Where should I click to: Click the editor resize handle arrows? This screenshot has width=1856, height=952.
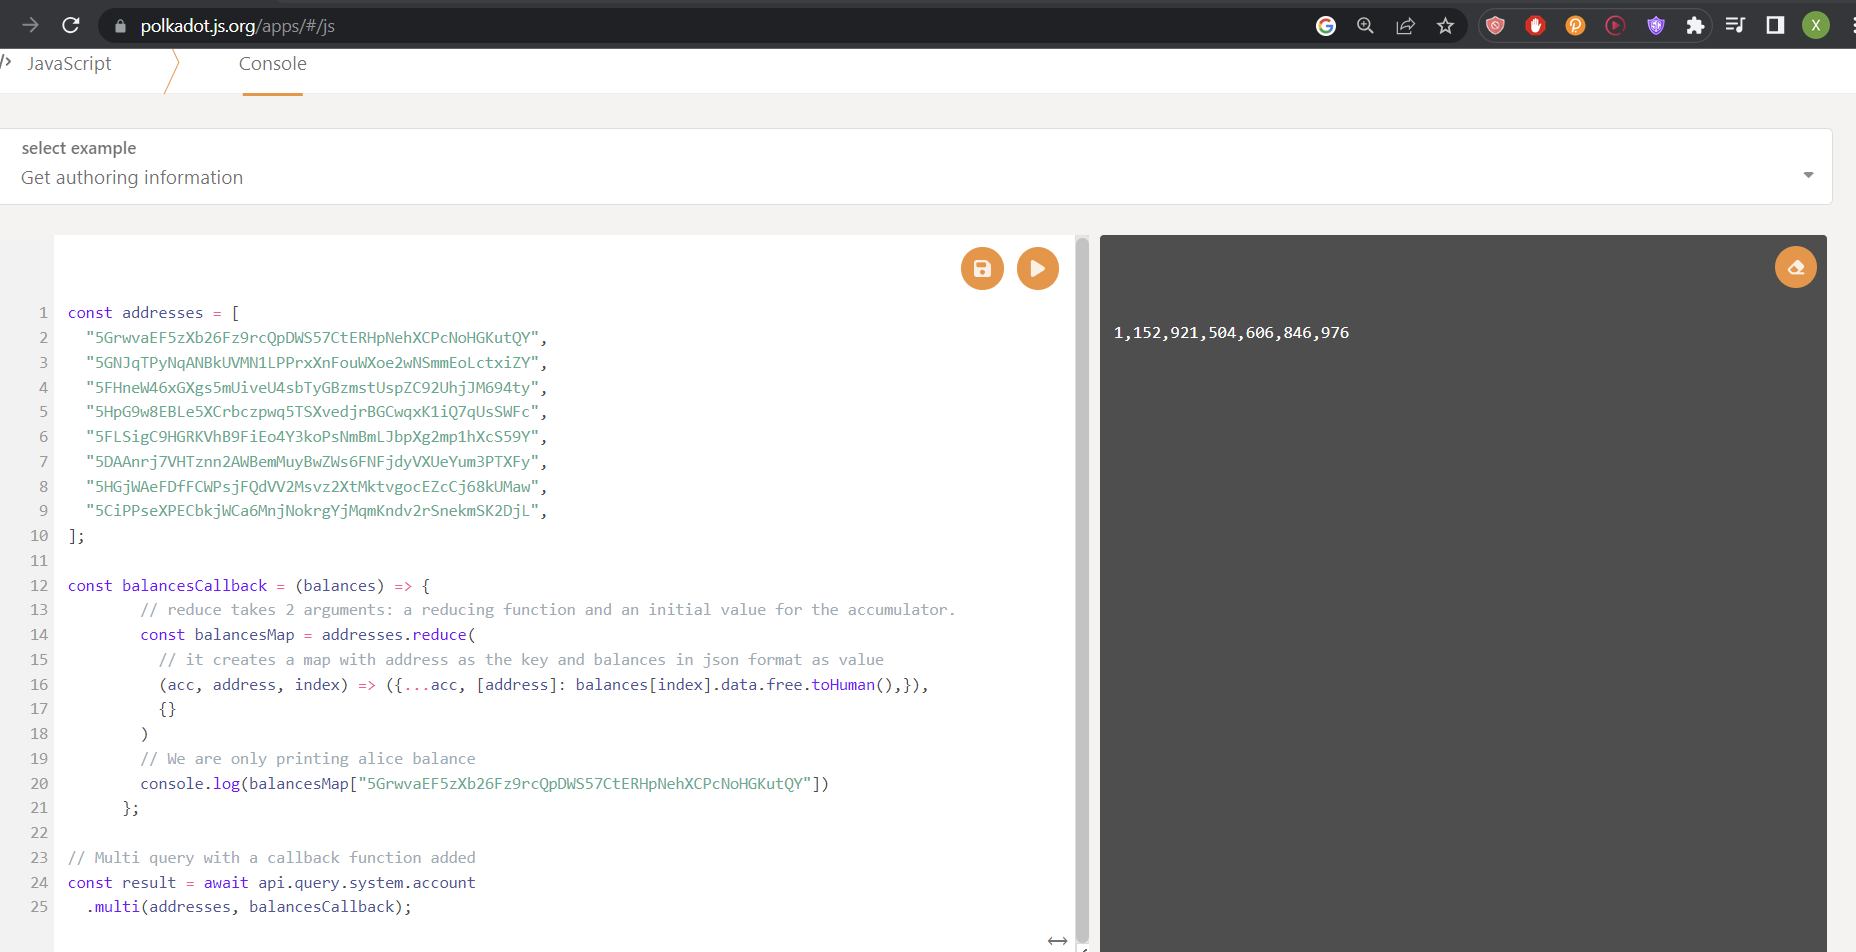pyautogui.click(x=1057, y=941)
